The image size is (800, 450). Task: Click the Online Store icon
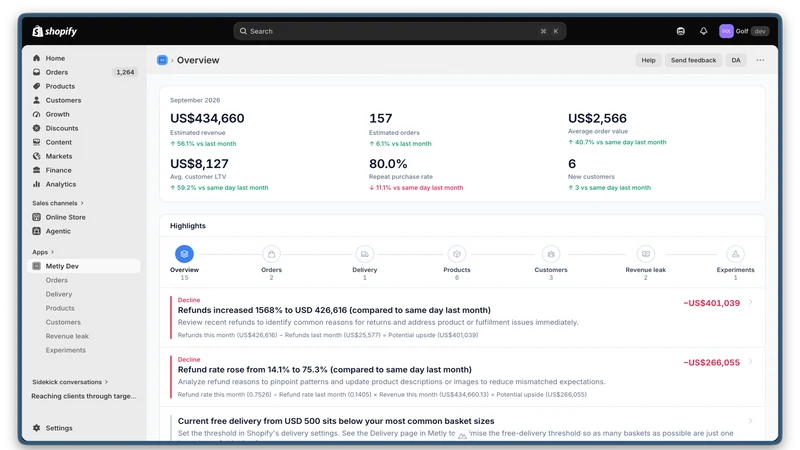click(37, 217)
